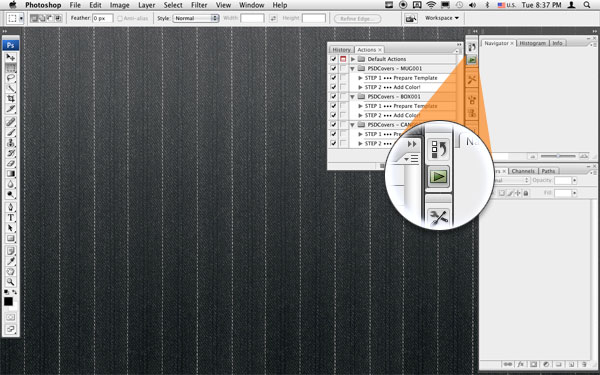Image resolution: width=600 pixels, height=375 pixels.
Task: Click the Actions play icon in dock
Action: (x=472, y=60)
